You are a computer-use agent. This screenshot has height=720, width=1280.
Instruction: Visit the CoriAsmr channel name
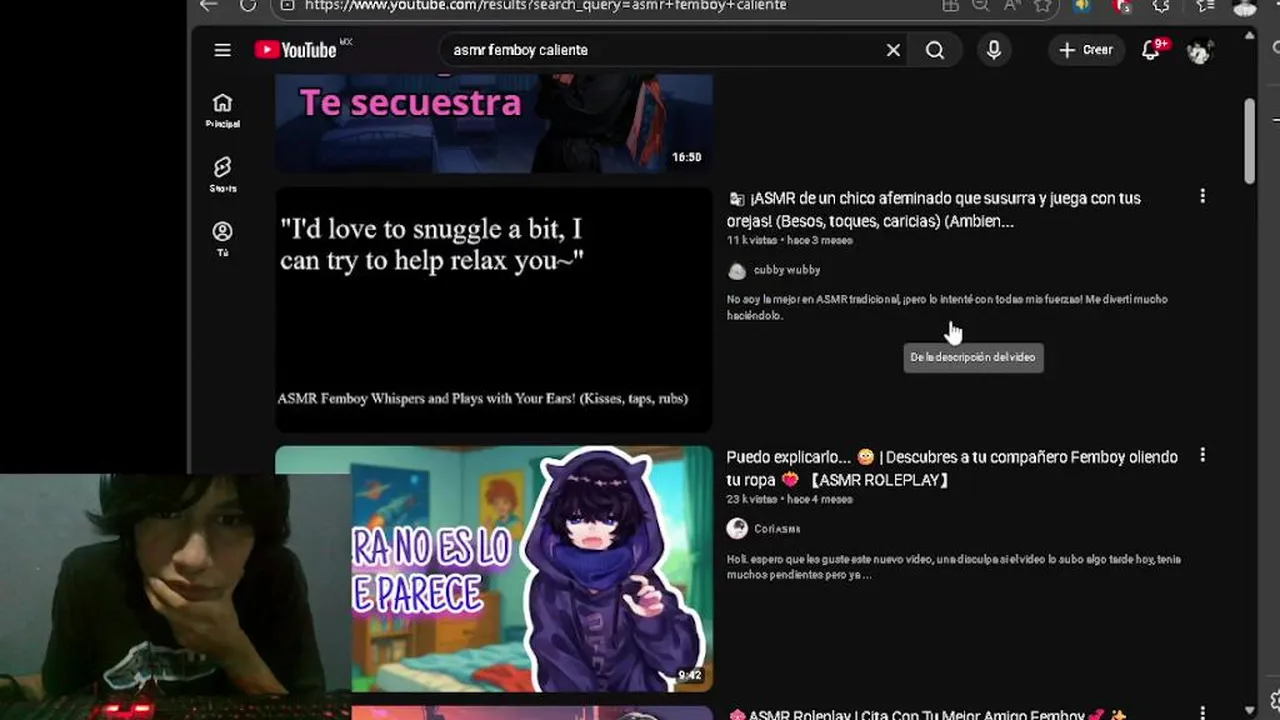pyautogui.click(x=777, y=529)
